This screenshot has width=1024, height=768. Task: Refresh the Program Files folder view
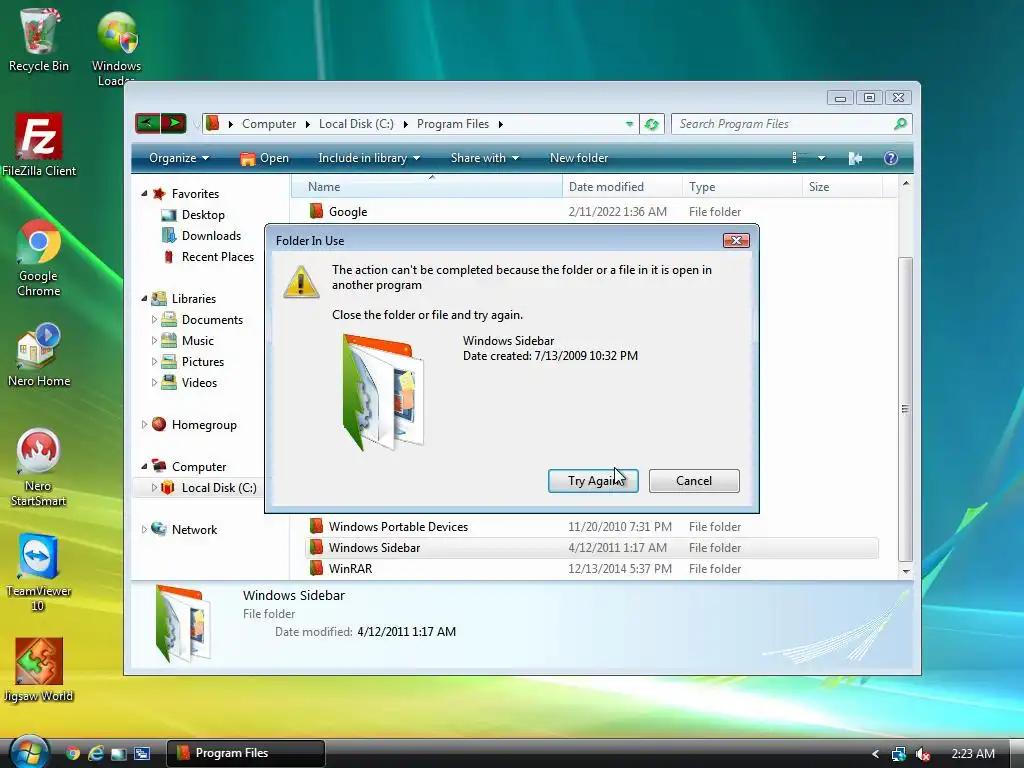pos(652,124)
